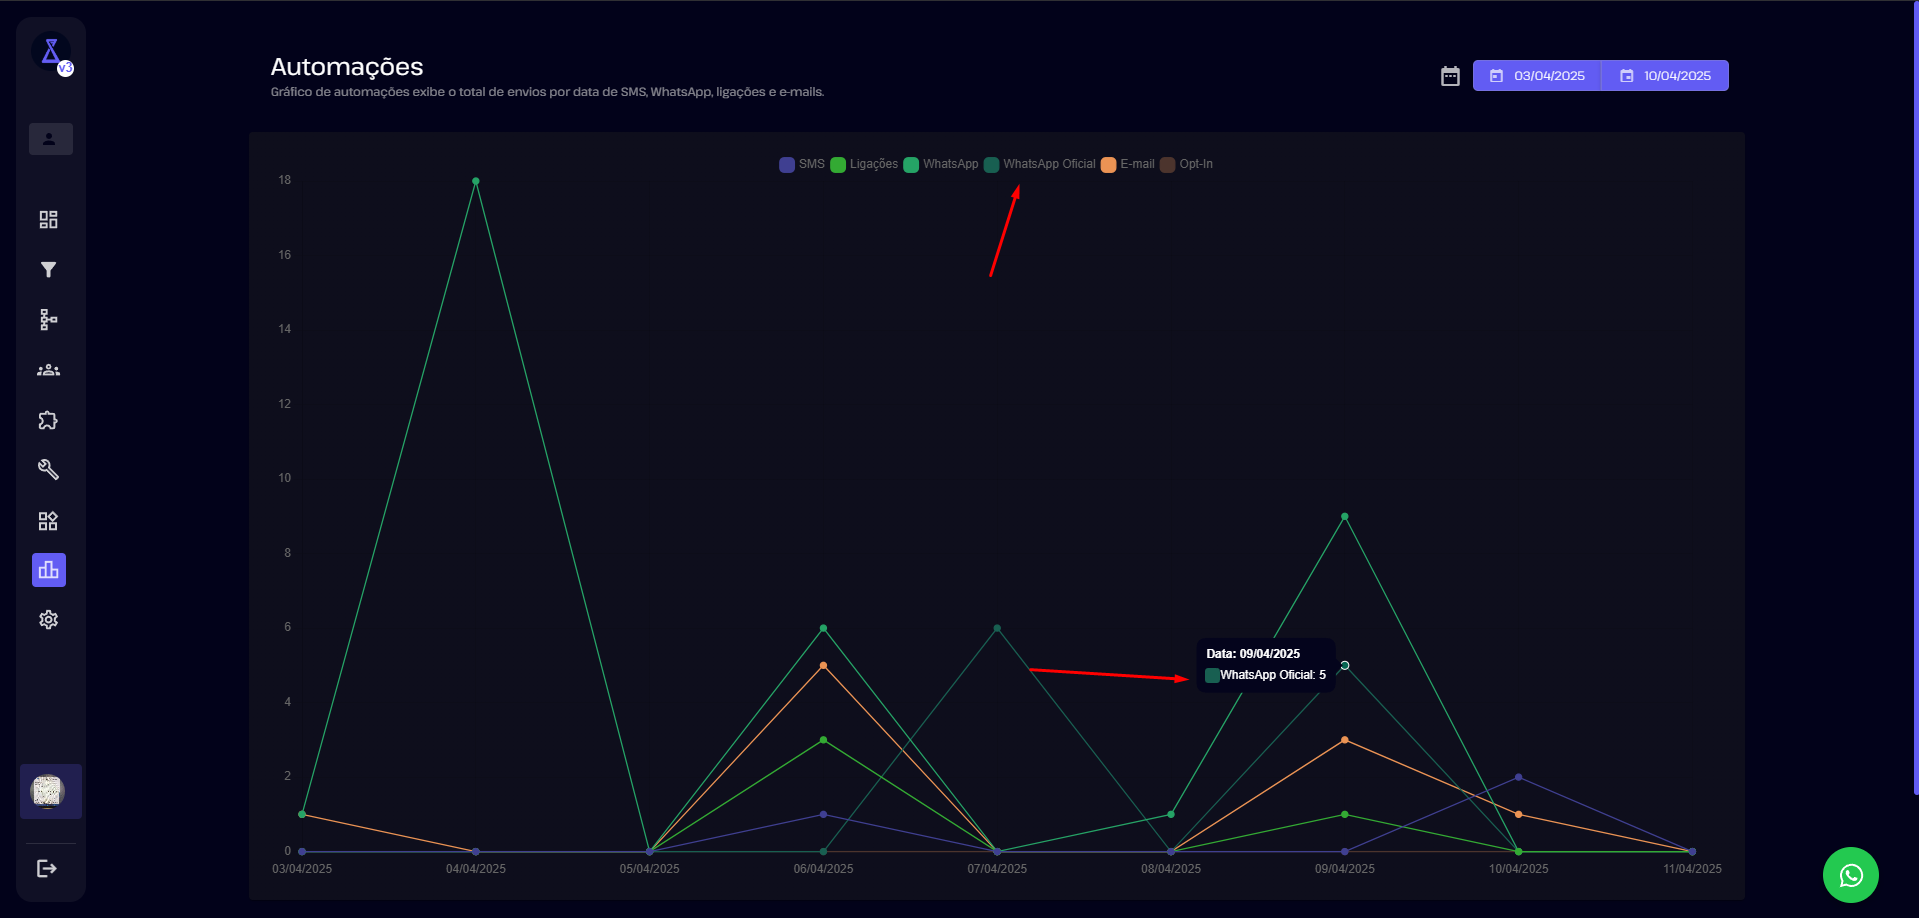Viewport: 1919px width, 918px height.
Task: Click the settings gear icon in sidebar
Action: (48, 620)
